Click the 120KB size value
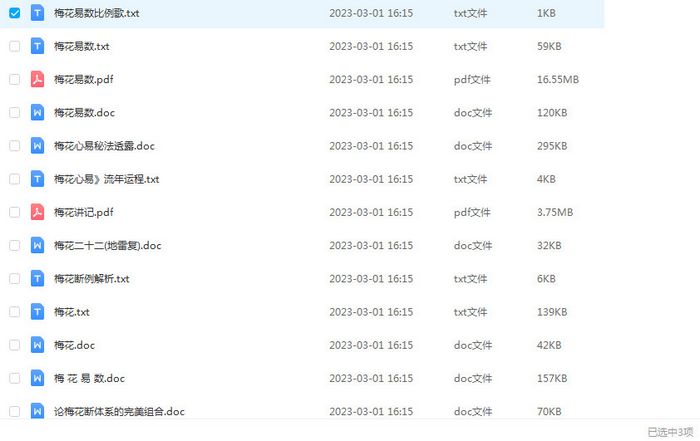 point(552,112)
